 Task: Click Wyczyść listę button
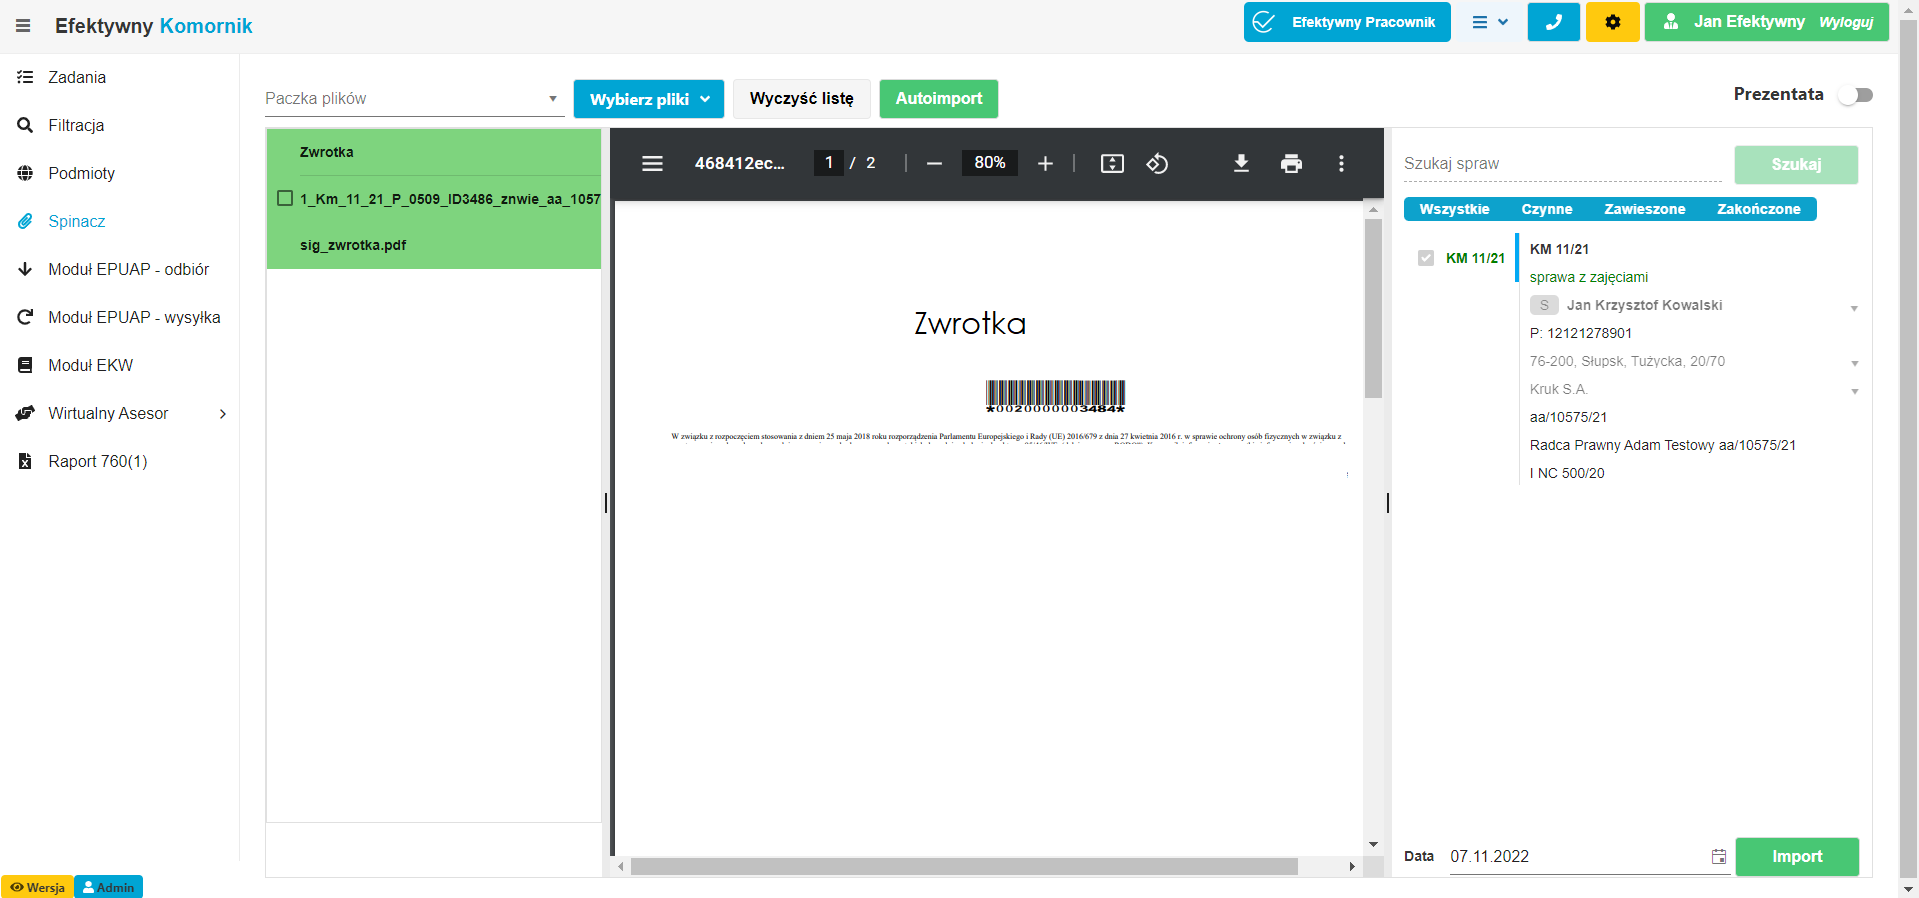(x=801, y=99)
